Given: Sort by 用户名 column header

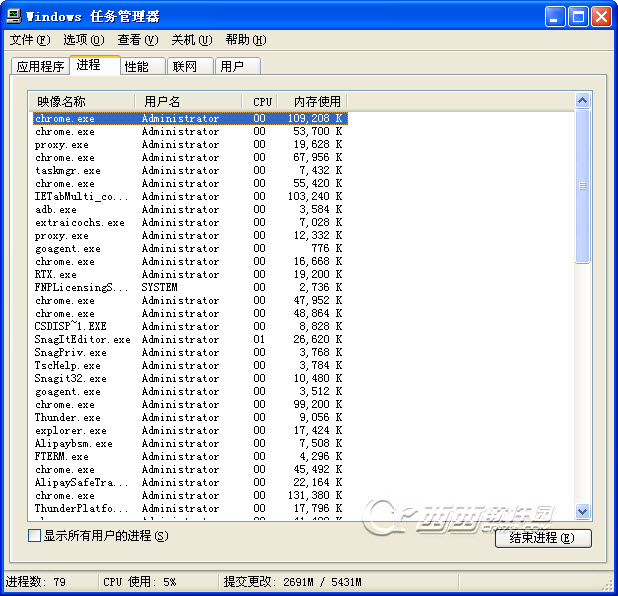Looking at the screenshot, I should [x=188, y=102].
